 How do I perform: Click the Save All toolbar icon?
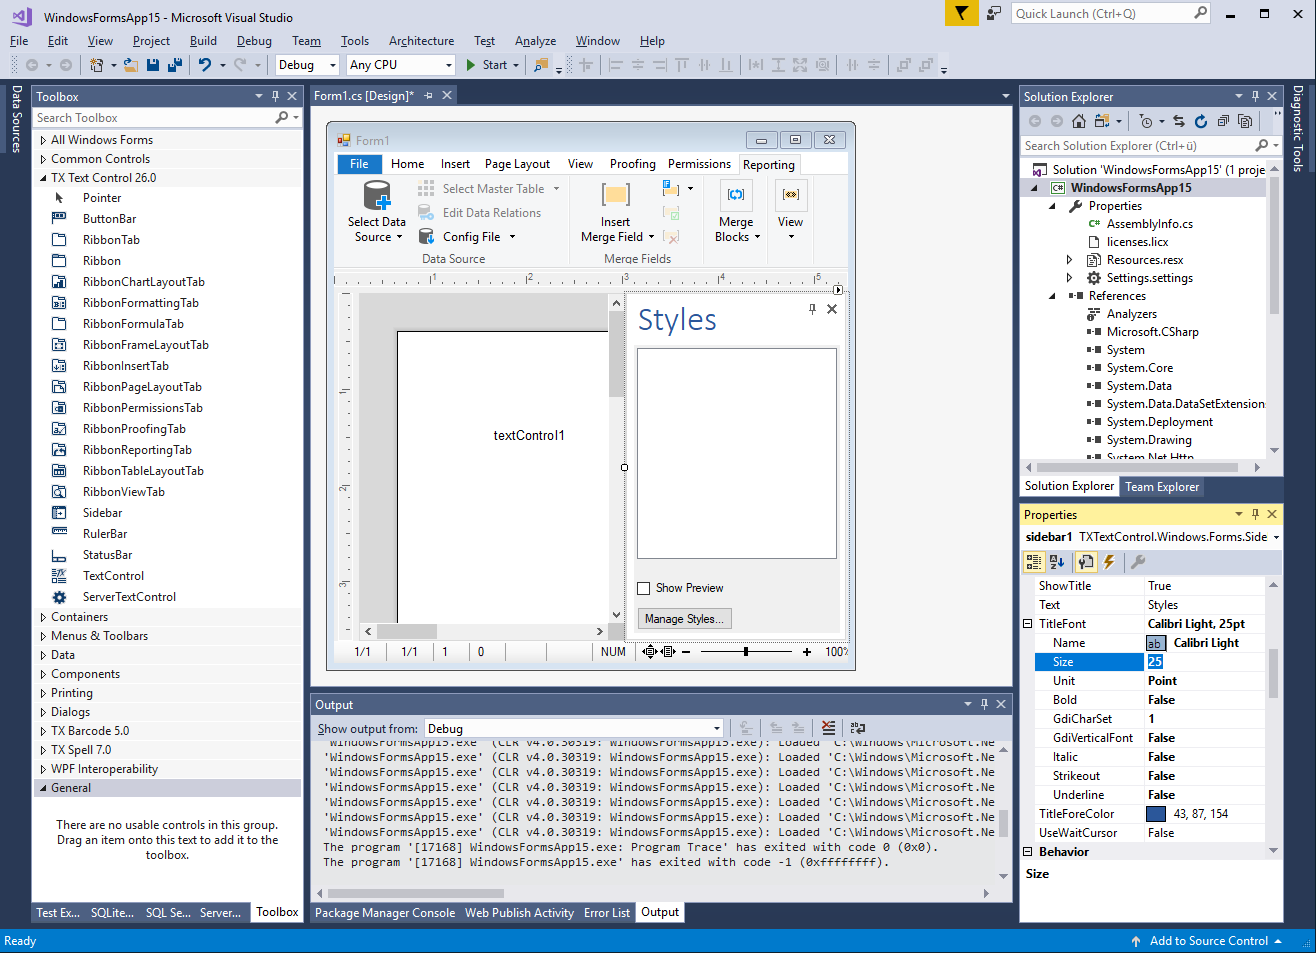(175, 65)
